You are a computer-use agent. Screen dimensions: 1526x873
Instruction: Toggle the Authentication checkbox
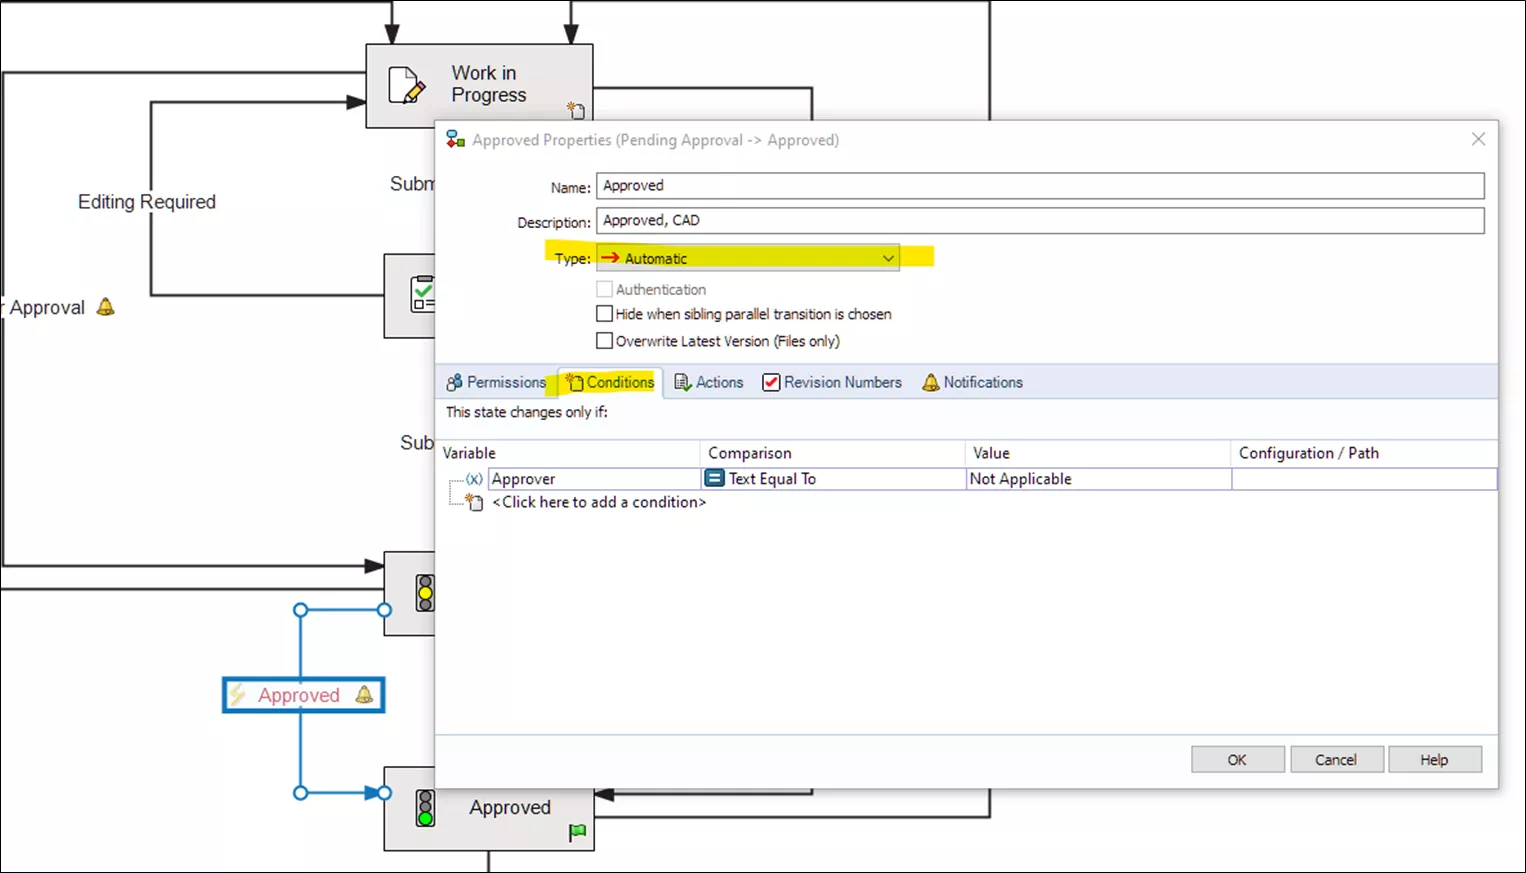click(x=605, y=289)
